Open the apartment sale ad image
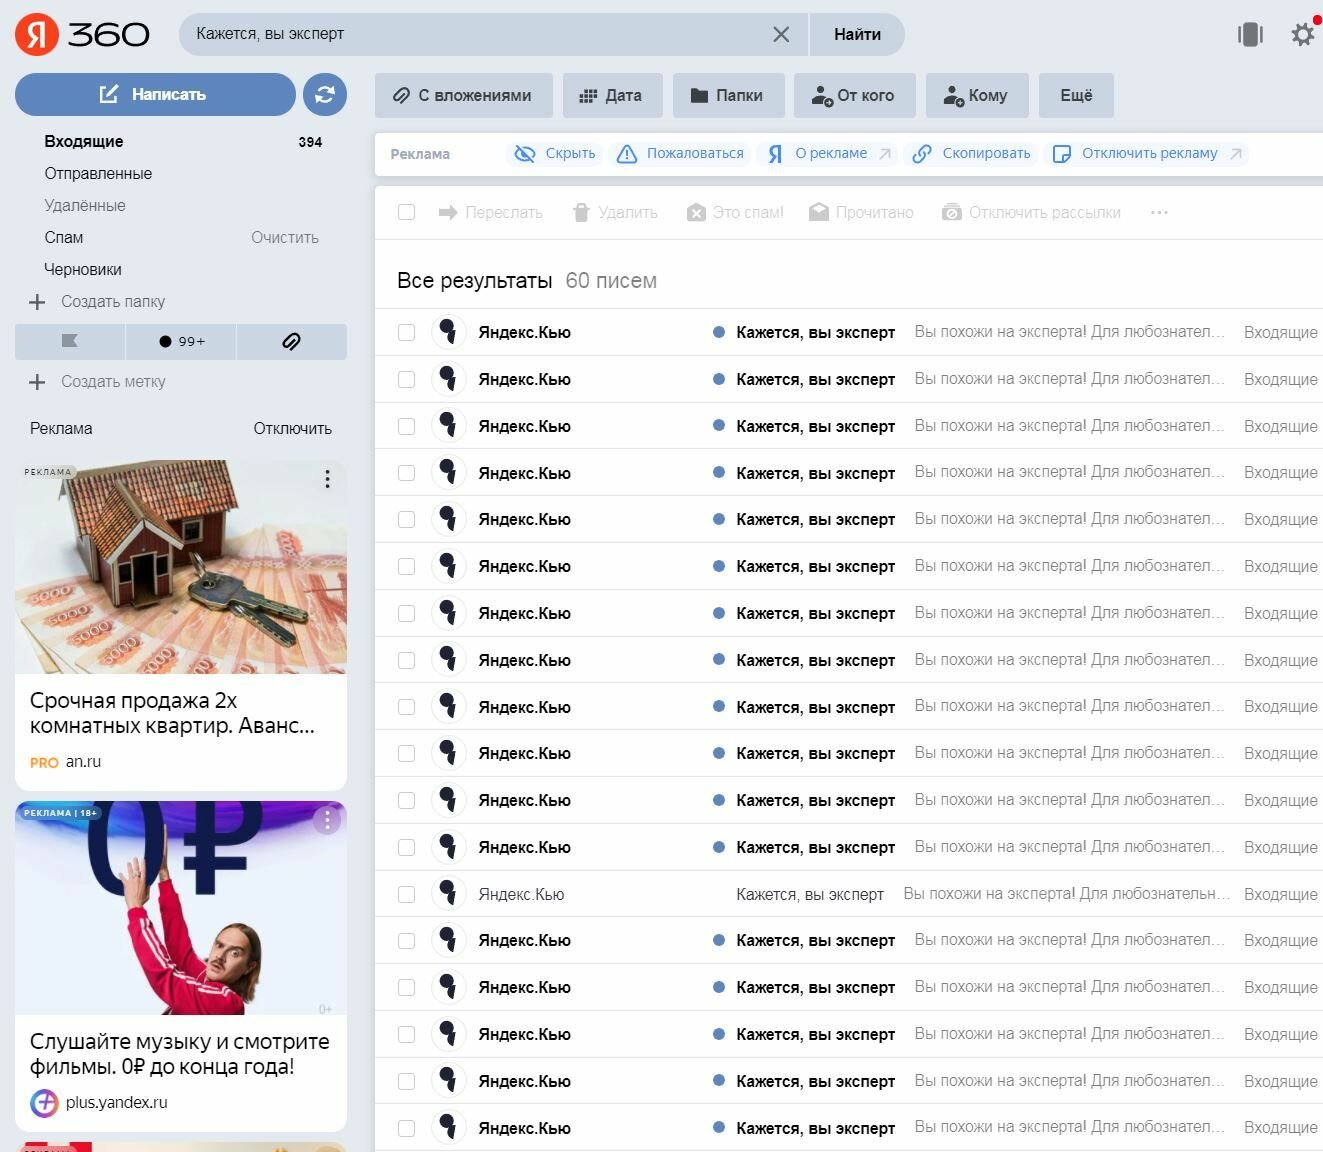This screenshot has height=1152, width=1323. click(181, 567)
